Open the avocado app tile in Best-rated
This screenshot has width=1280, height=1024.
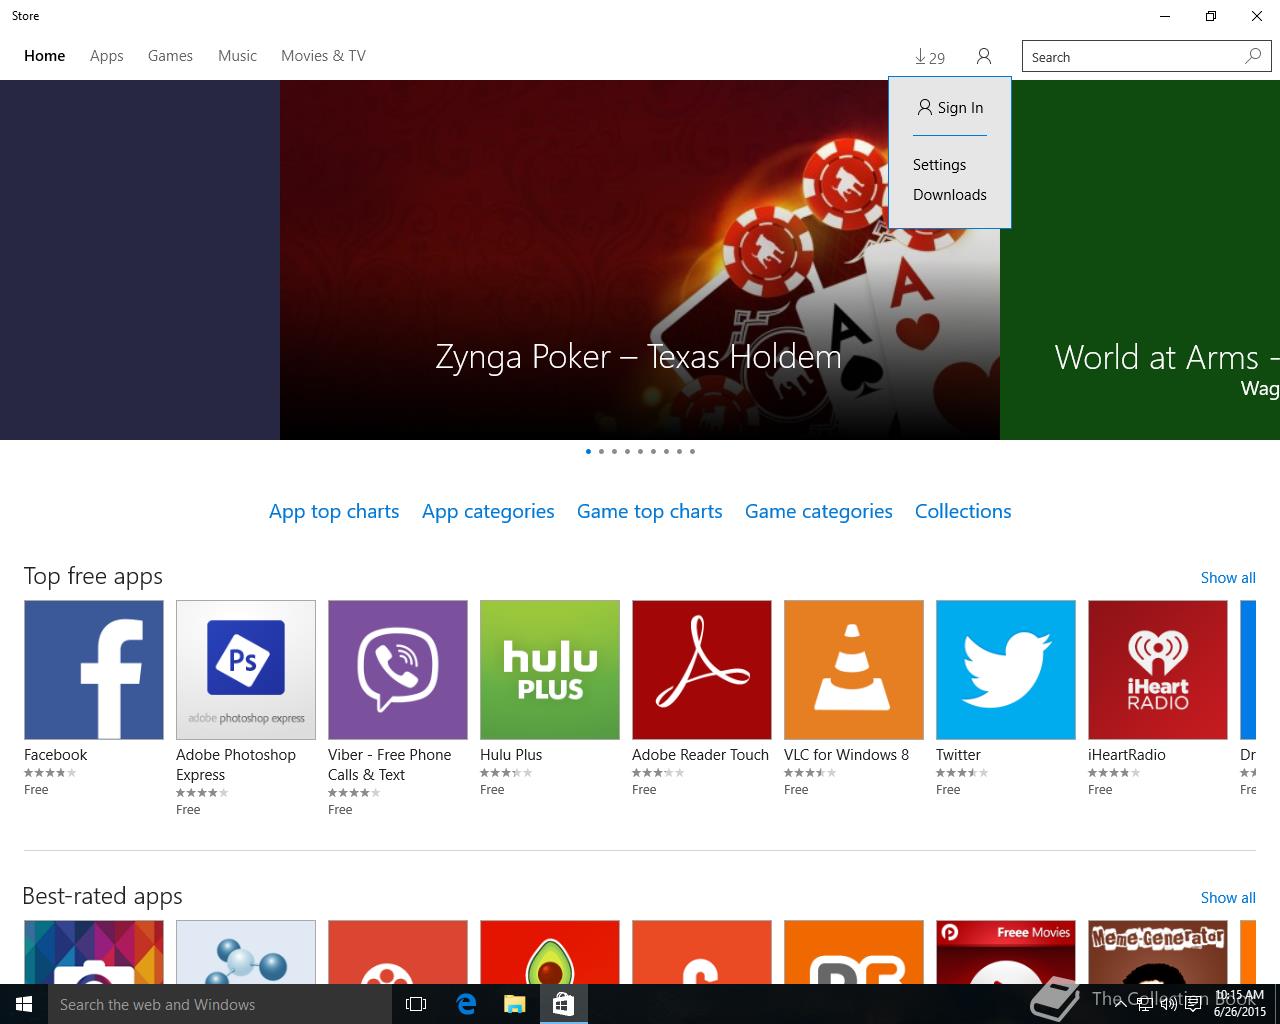pos(550,952)
